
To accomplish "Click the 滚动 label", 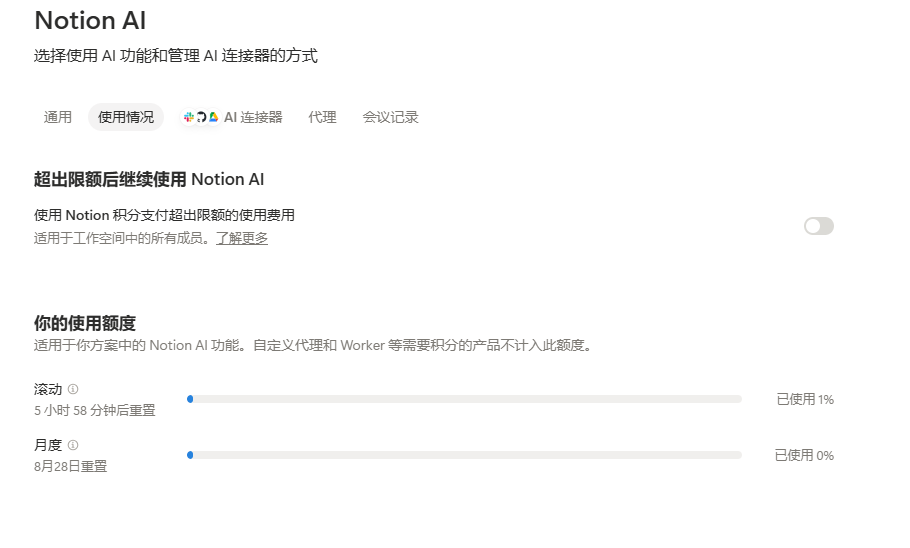I will click(x=48, y=389).
